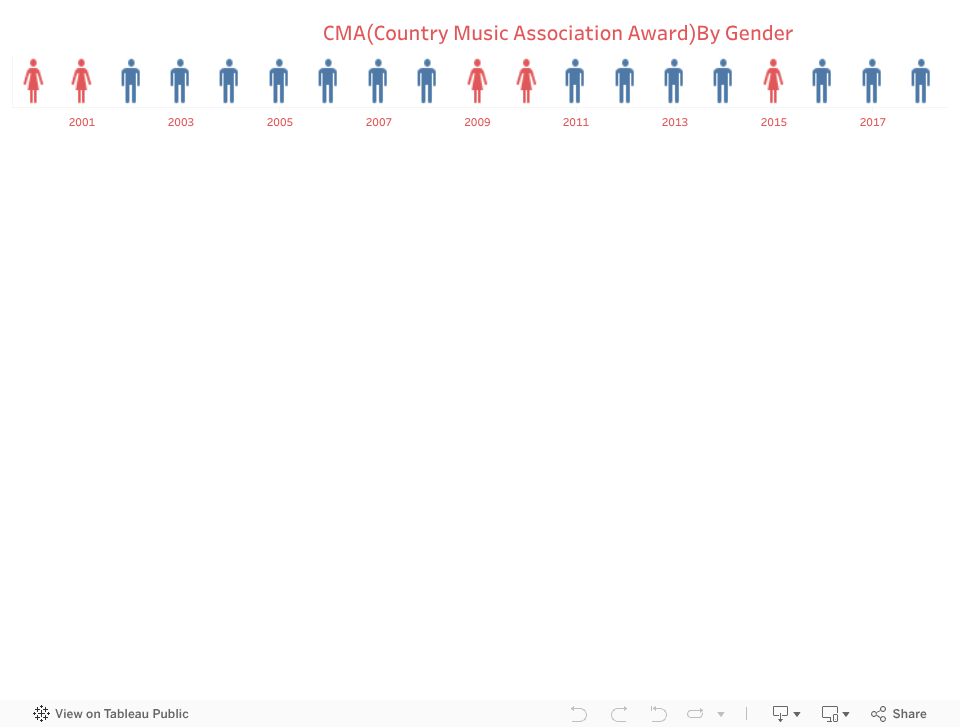
Task: Select the male figure above 2017
Action: tap(872, 81)
